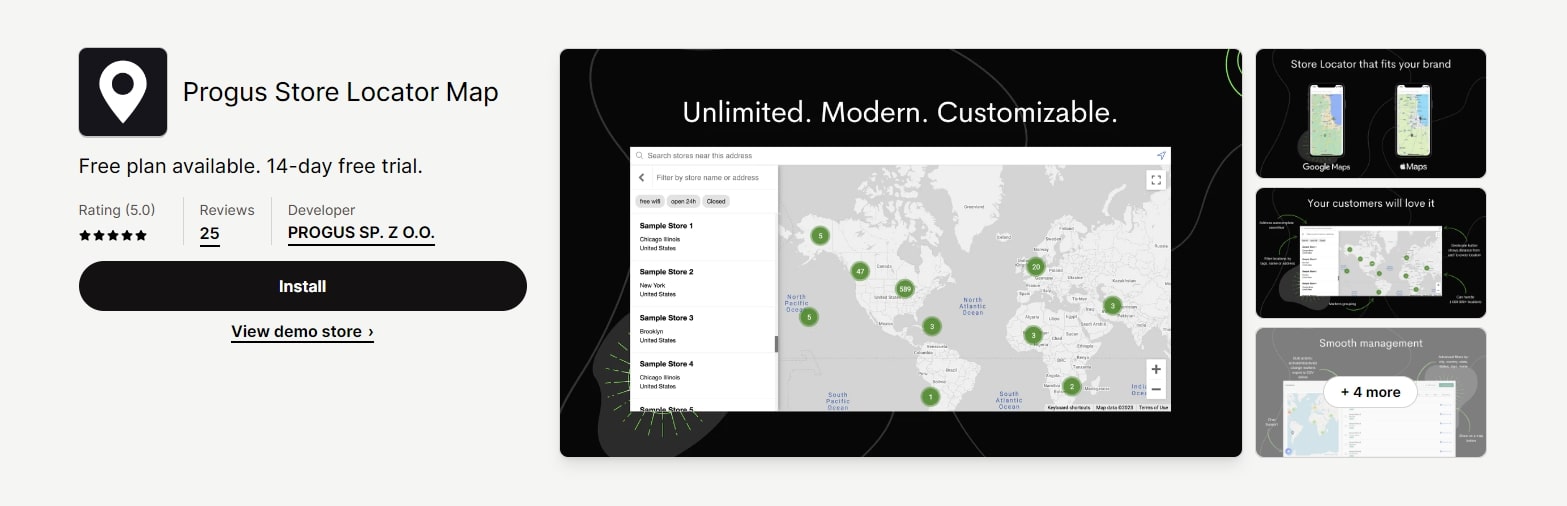Select Sample Store 1 in the list
Image resolution: width=1567 pixels, height=506 pixels.
tap(704, 237)
